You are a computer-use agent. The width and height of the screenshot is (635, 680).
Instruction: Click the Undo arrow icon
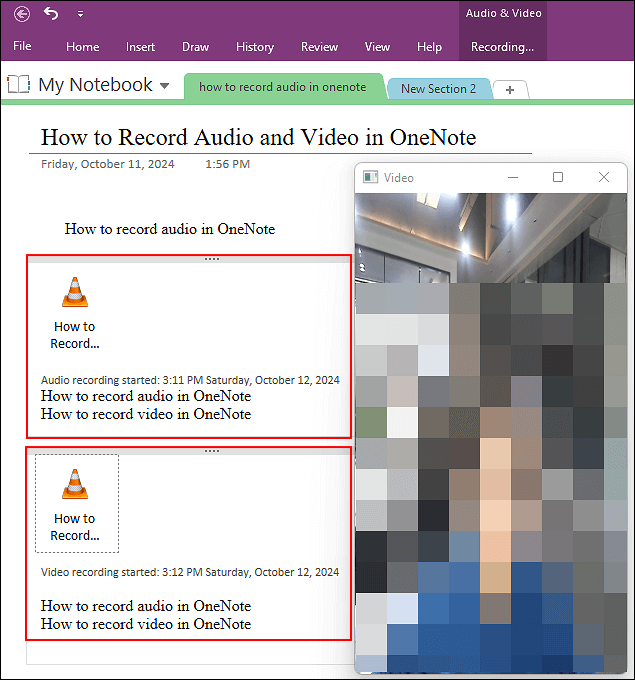(x=51, y=13)
